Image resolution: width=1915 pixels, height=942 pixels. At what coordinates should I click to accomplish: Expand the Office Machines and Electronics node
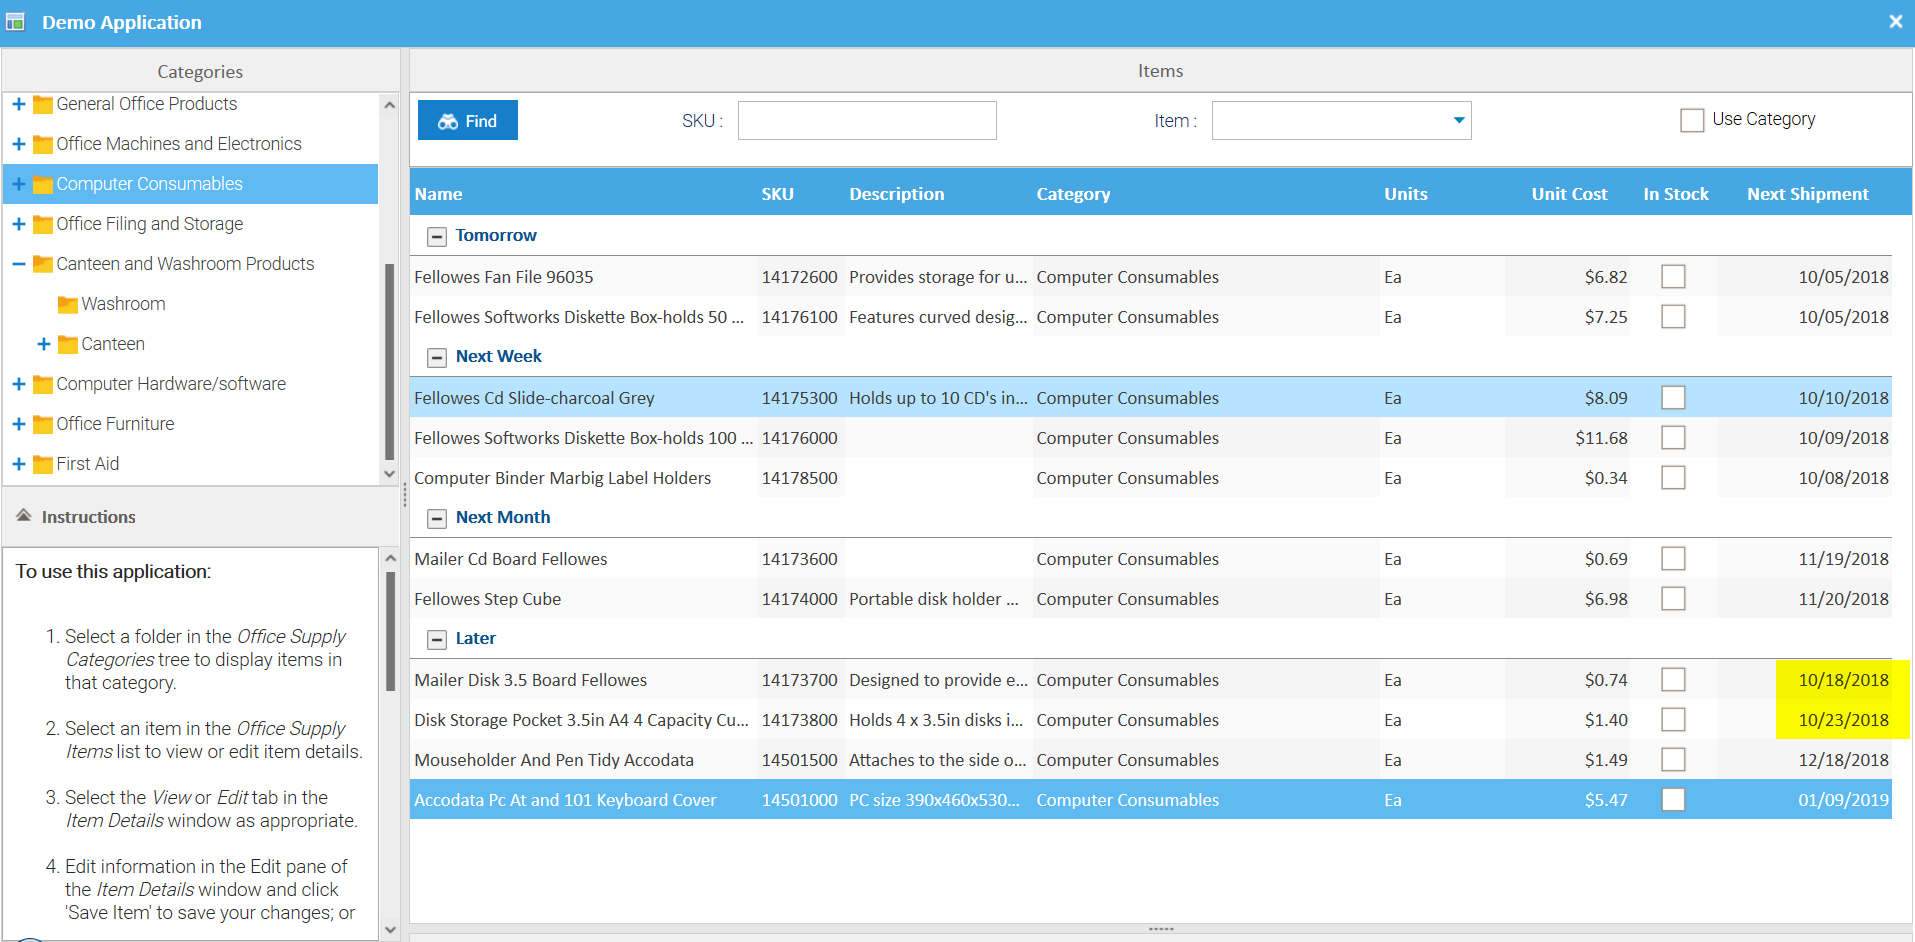pyautogui.click(x=19, y=144)
